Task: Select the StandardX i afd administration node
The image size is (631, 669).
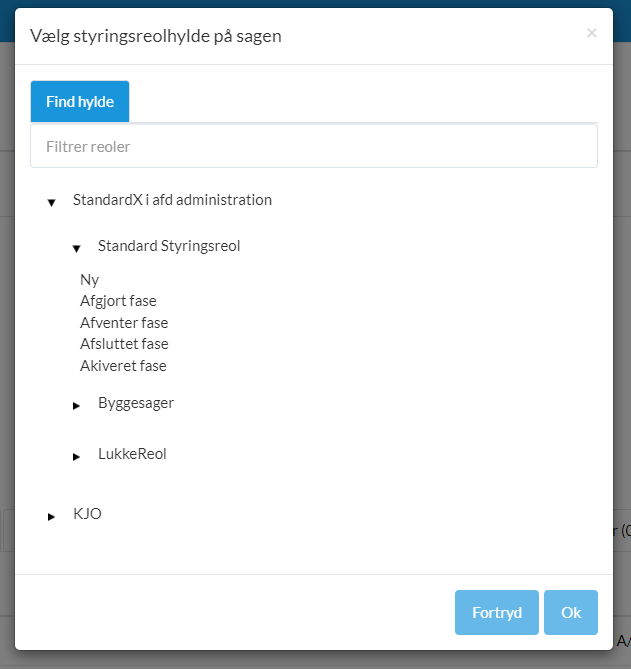Action: point(172,200)
